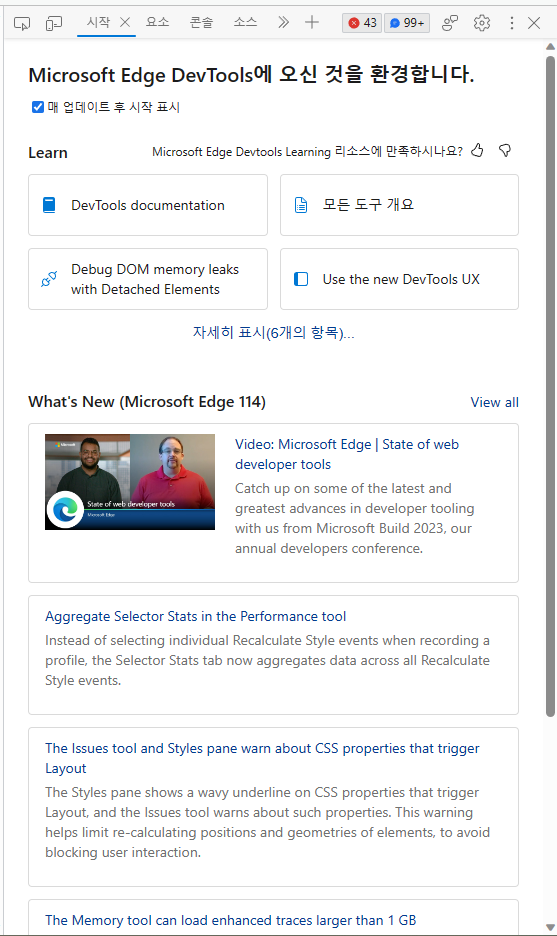The image size is (557, 936).
Task: Click the 리소스에 만족하시나요? feedback question text
Action: (x=307, y=152)
